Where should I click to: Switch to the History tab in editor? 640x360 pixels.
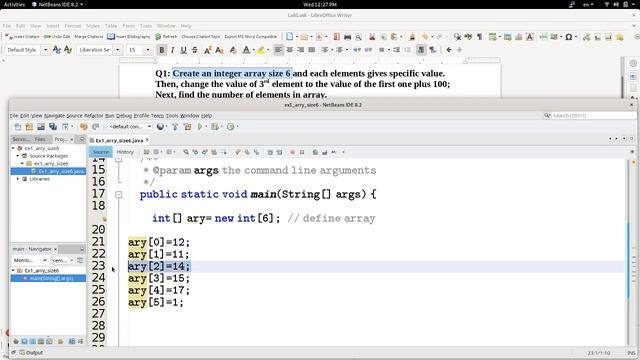coord(125,152)
